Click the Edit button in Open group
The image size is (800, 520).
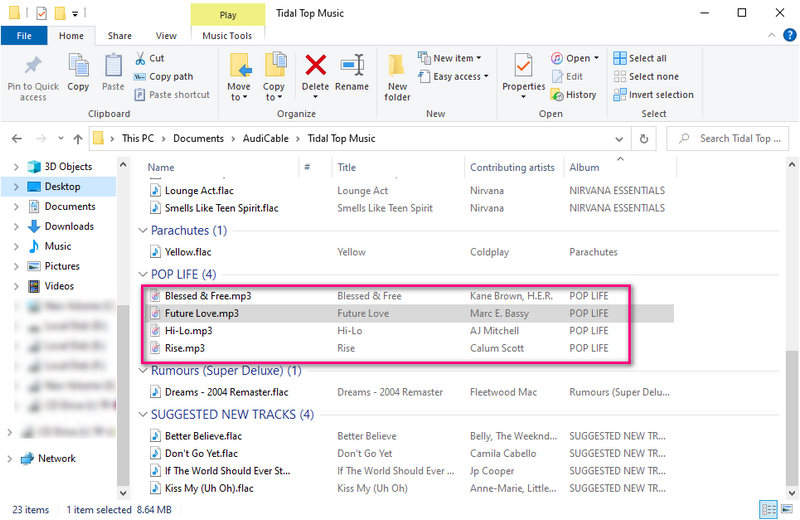(567, 77)
